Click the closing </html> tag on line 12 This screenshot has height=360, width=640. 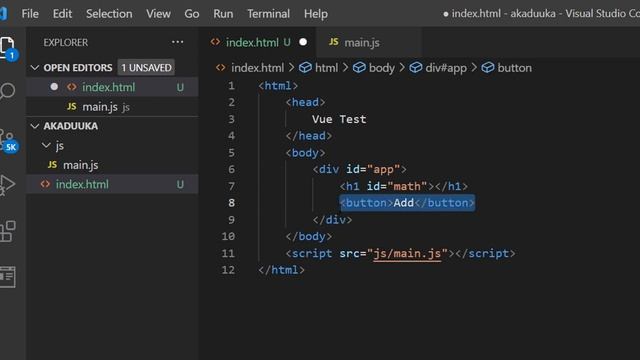pos(281,270)
